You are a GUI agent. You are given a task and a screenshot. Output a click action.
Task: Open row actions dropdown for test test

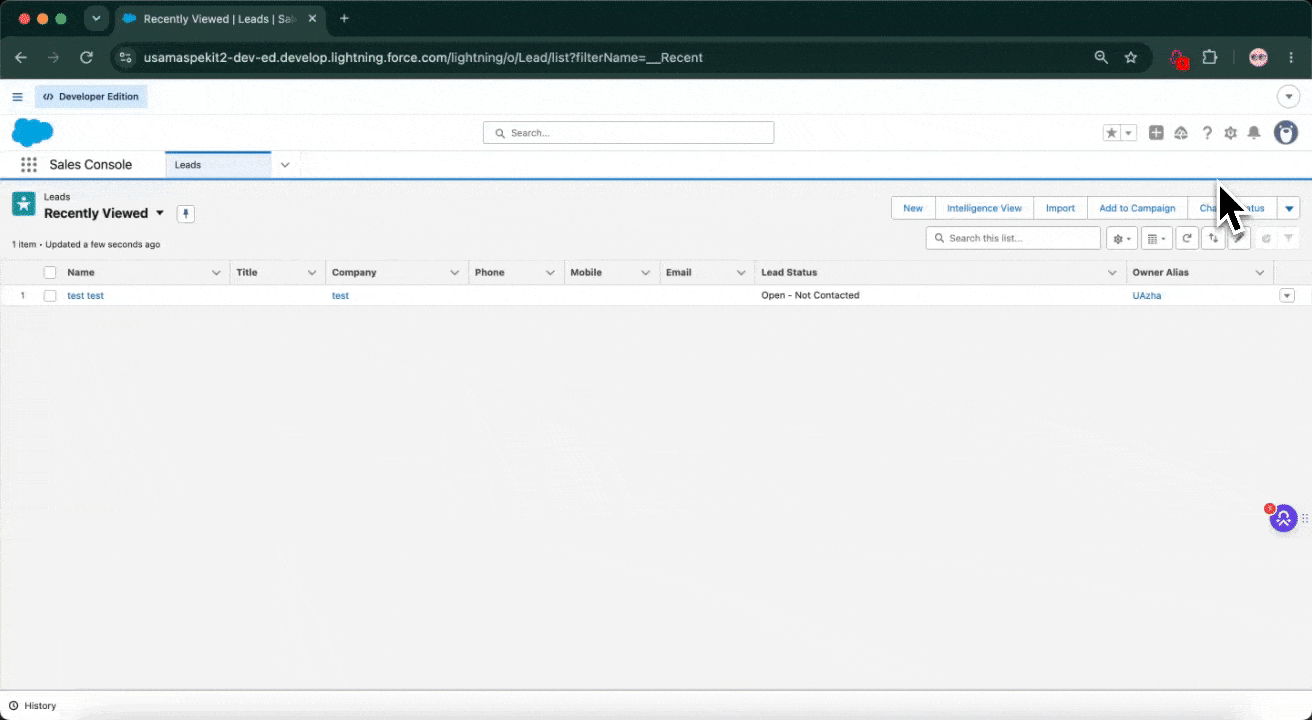[x=1287, y=296]
